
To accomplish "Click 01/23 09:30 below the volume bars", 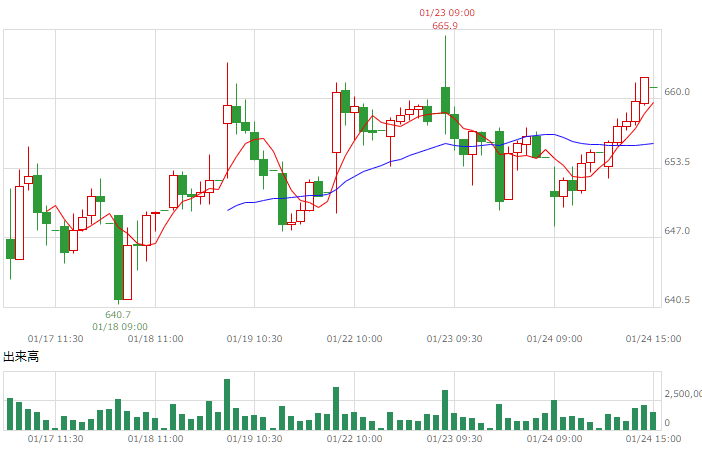I will click(x=454, y=439).
